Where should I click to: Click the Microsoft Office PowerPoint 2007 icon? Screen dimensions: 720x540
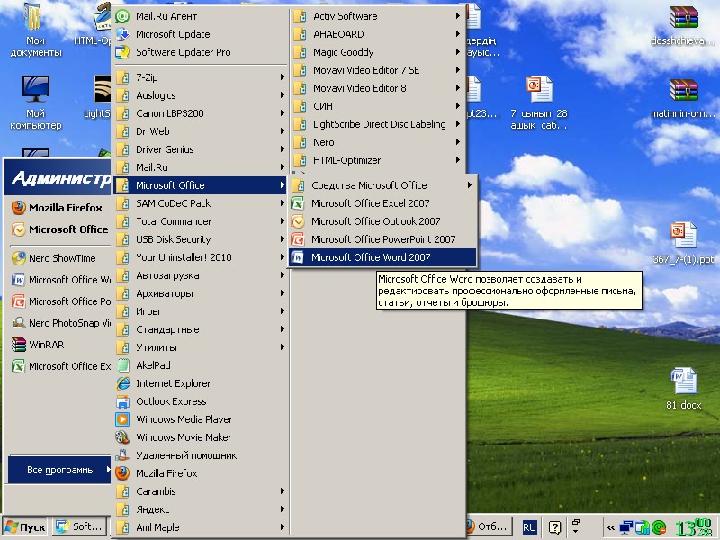tap(297, 239)
